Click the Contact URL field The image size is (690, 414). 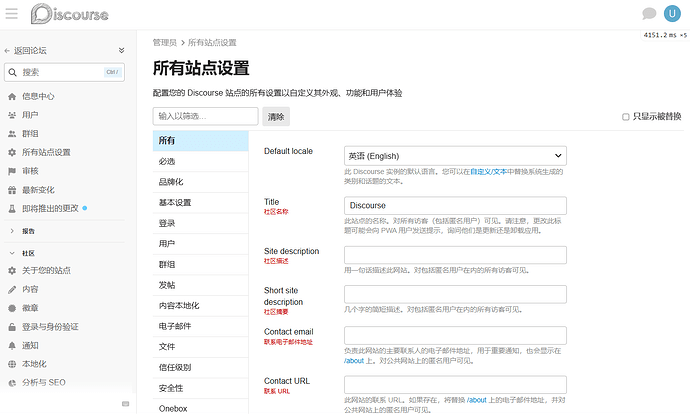[x=455, y=385]
